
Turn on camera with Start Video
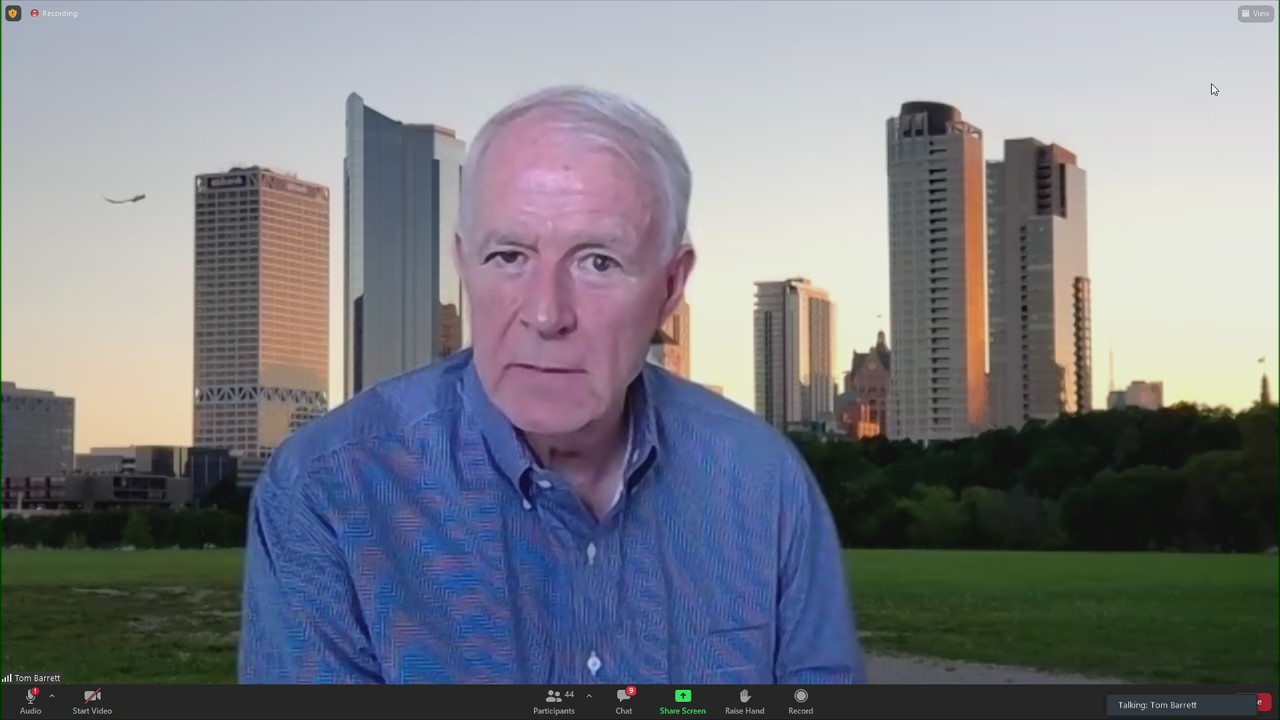[x=92, y=697]
